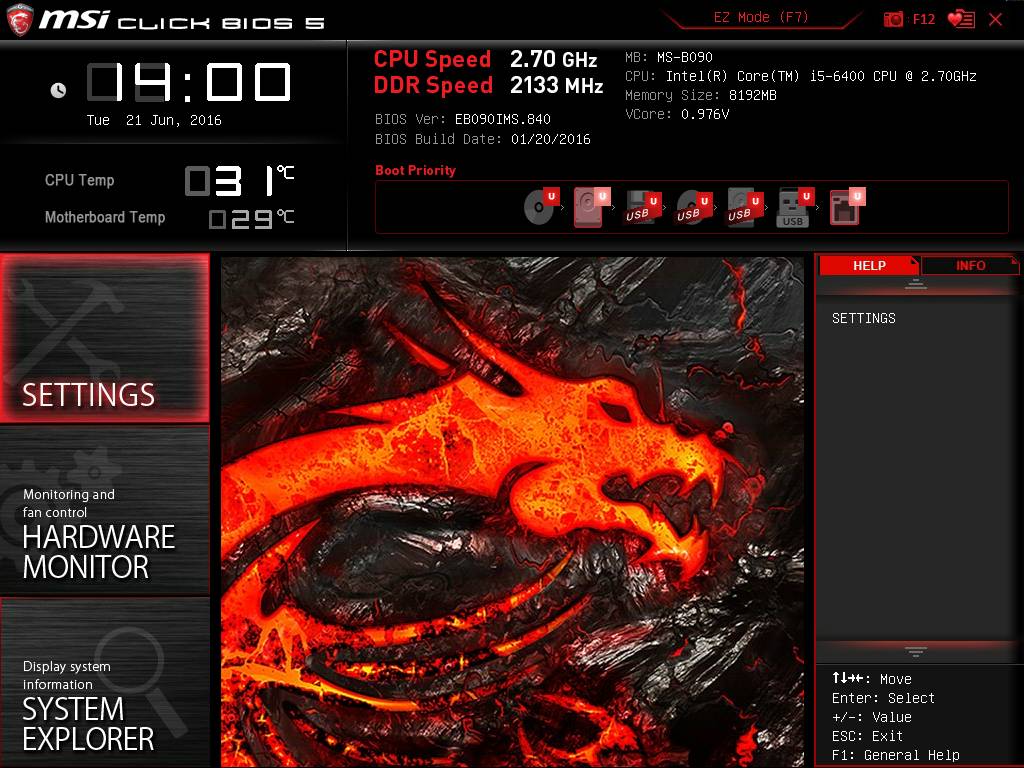Viewport: 1024px width, 768px height.
Task: Click the 14:00 clock display
Action: [x=189, y=82]
